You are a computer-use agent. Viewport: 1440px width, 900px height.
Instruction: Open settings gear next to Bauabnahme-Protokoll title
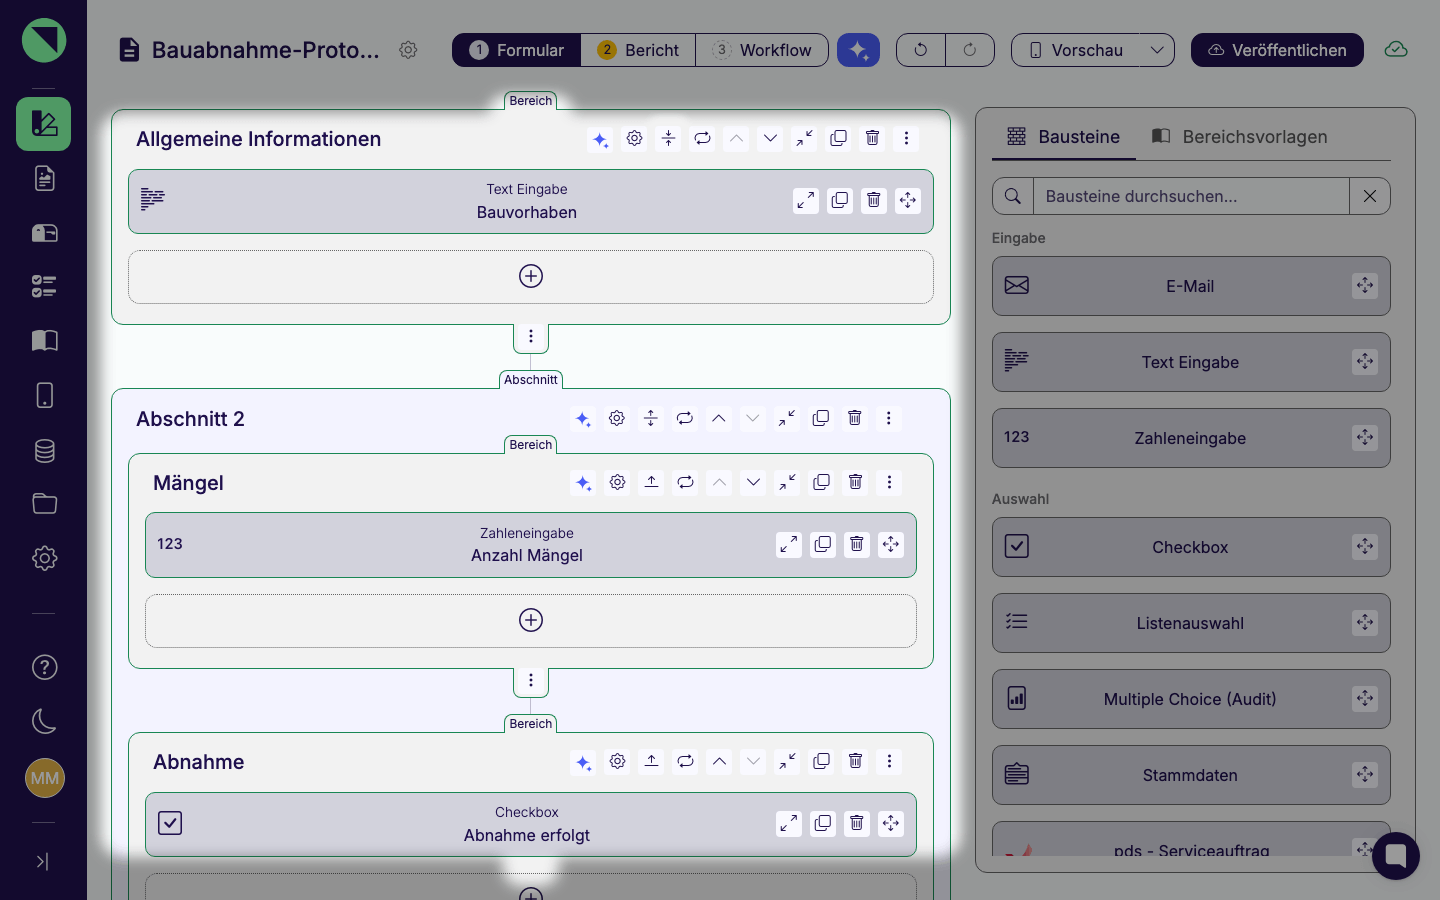click(x=408, y=50)
